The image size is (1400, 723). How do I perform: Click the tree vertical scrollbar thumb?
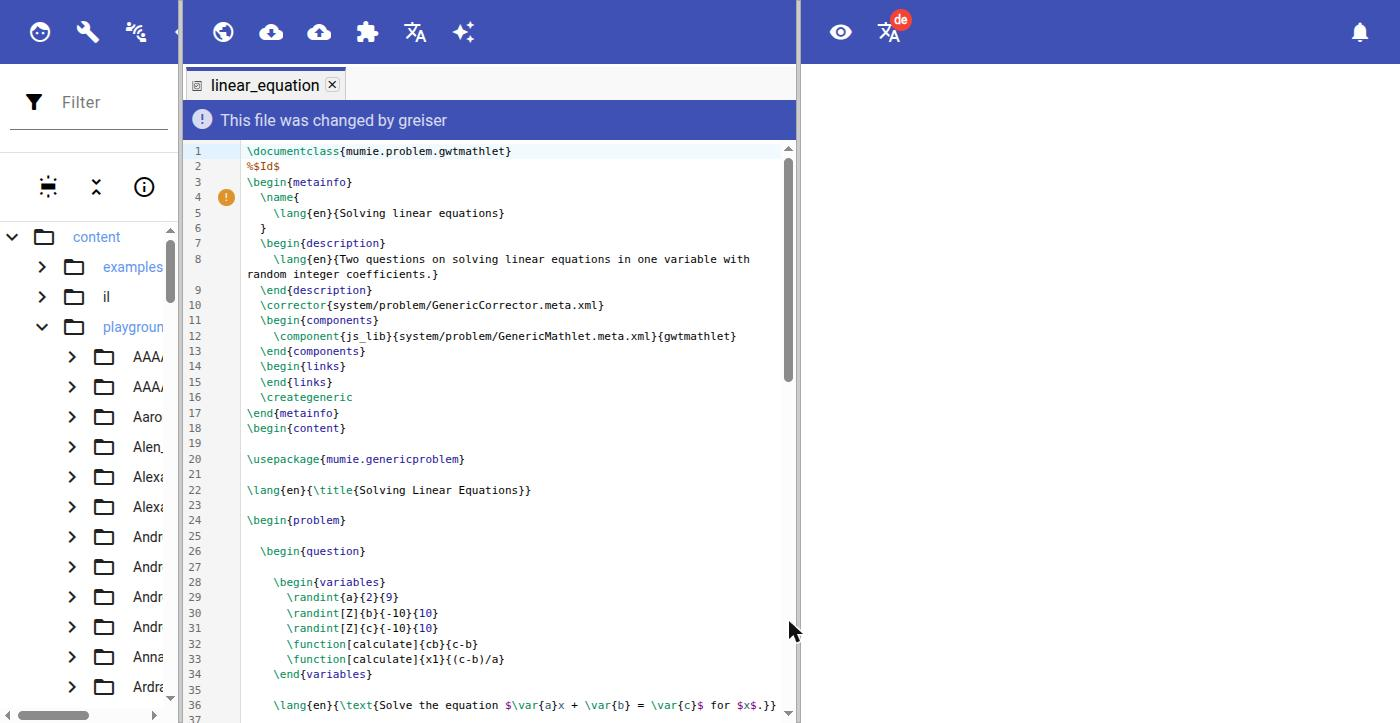171,271
